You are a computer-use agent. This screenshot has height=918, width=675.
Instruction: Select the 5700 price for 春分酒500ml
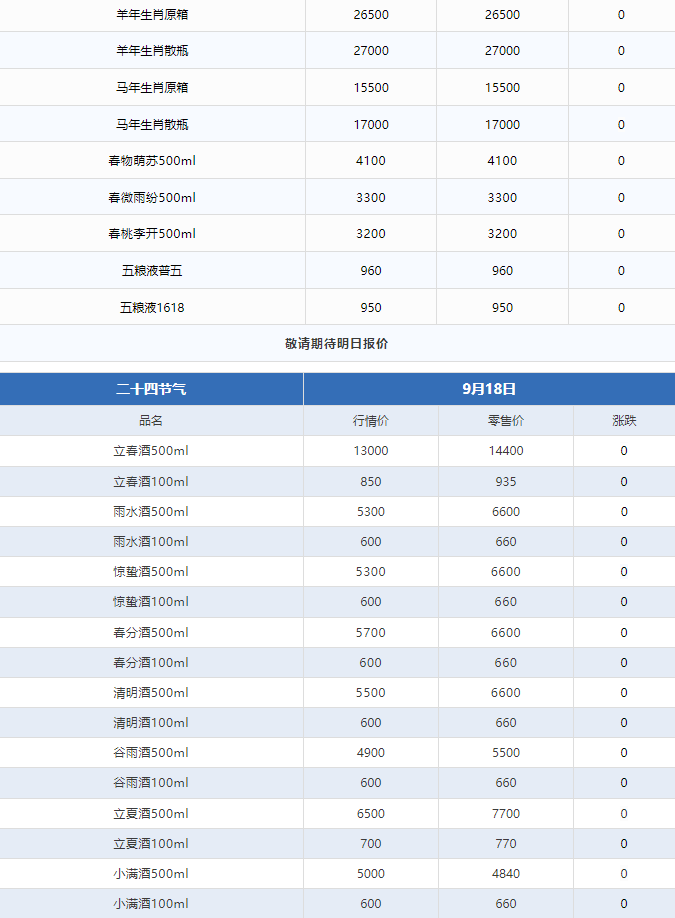[371, 633]
